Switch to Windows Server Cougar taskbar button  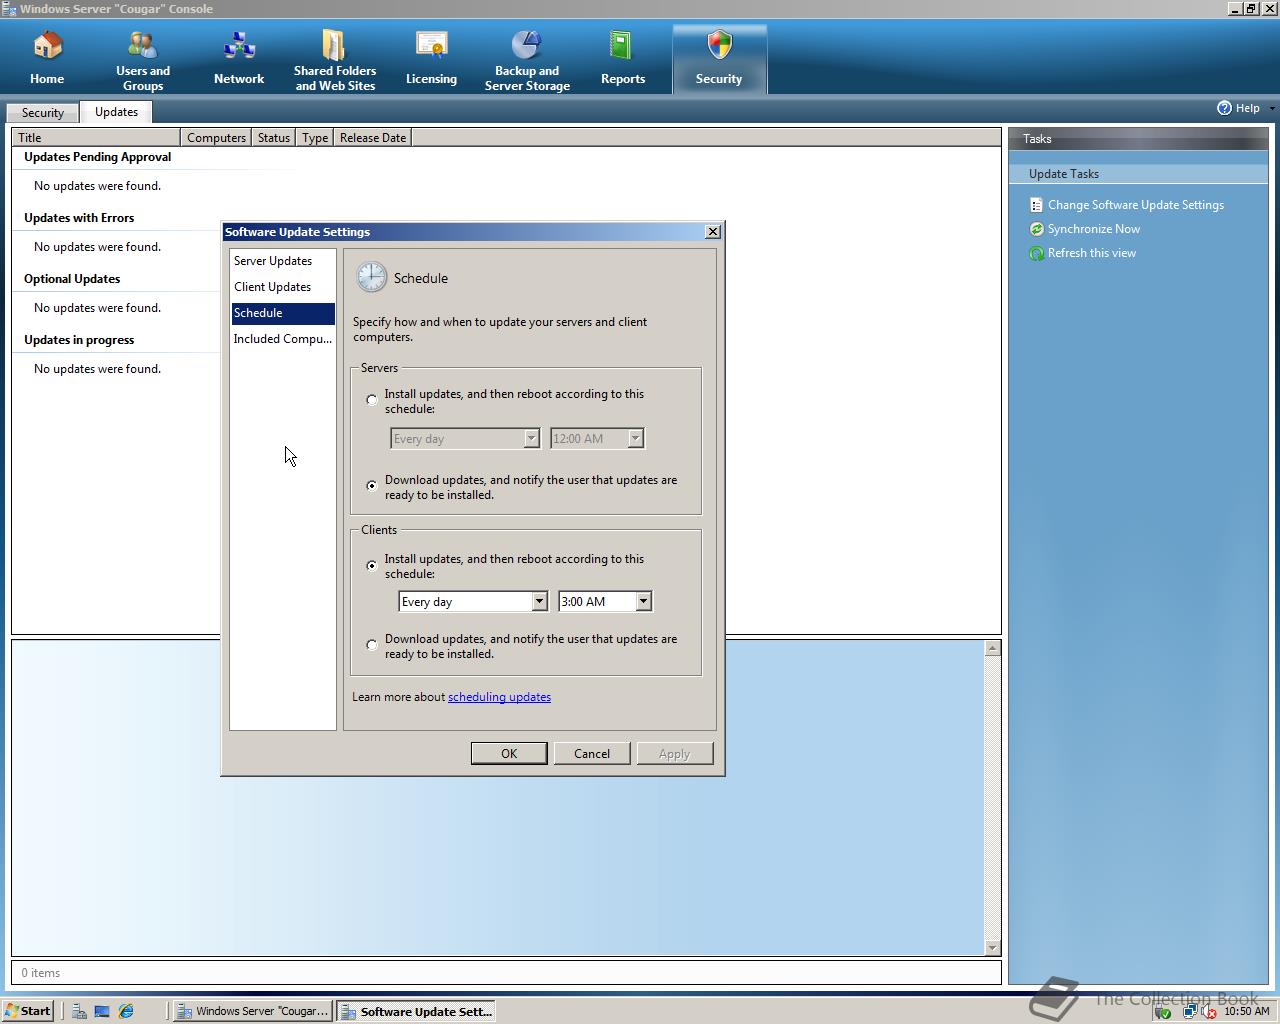coord(253,1011)
